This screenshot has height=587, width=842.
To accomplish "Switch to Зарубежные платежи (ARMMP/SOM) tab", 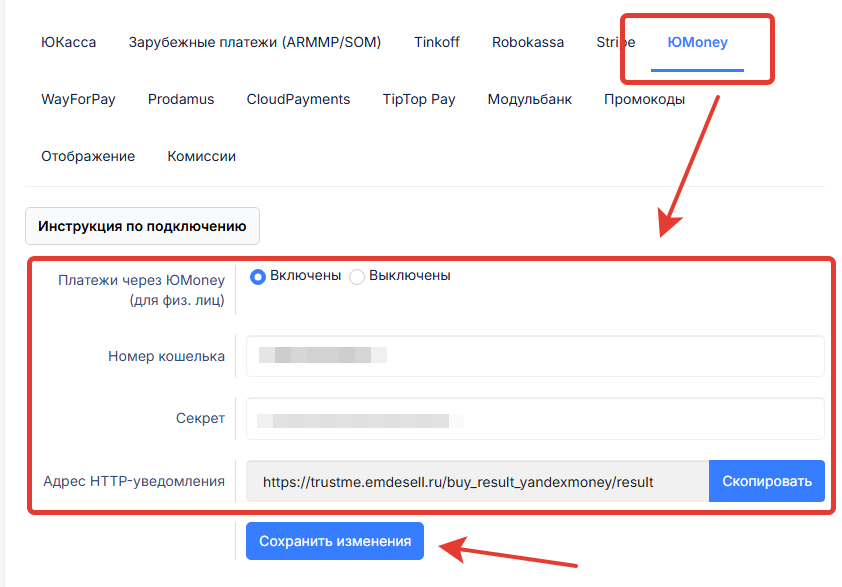I will point(255,42).
